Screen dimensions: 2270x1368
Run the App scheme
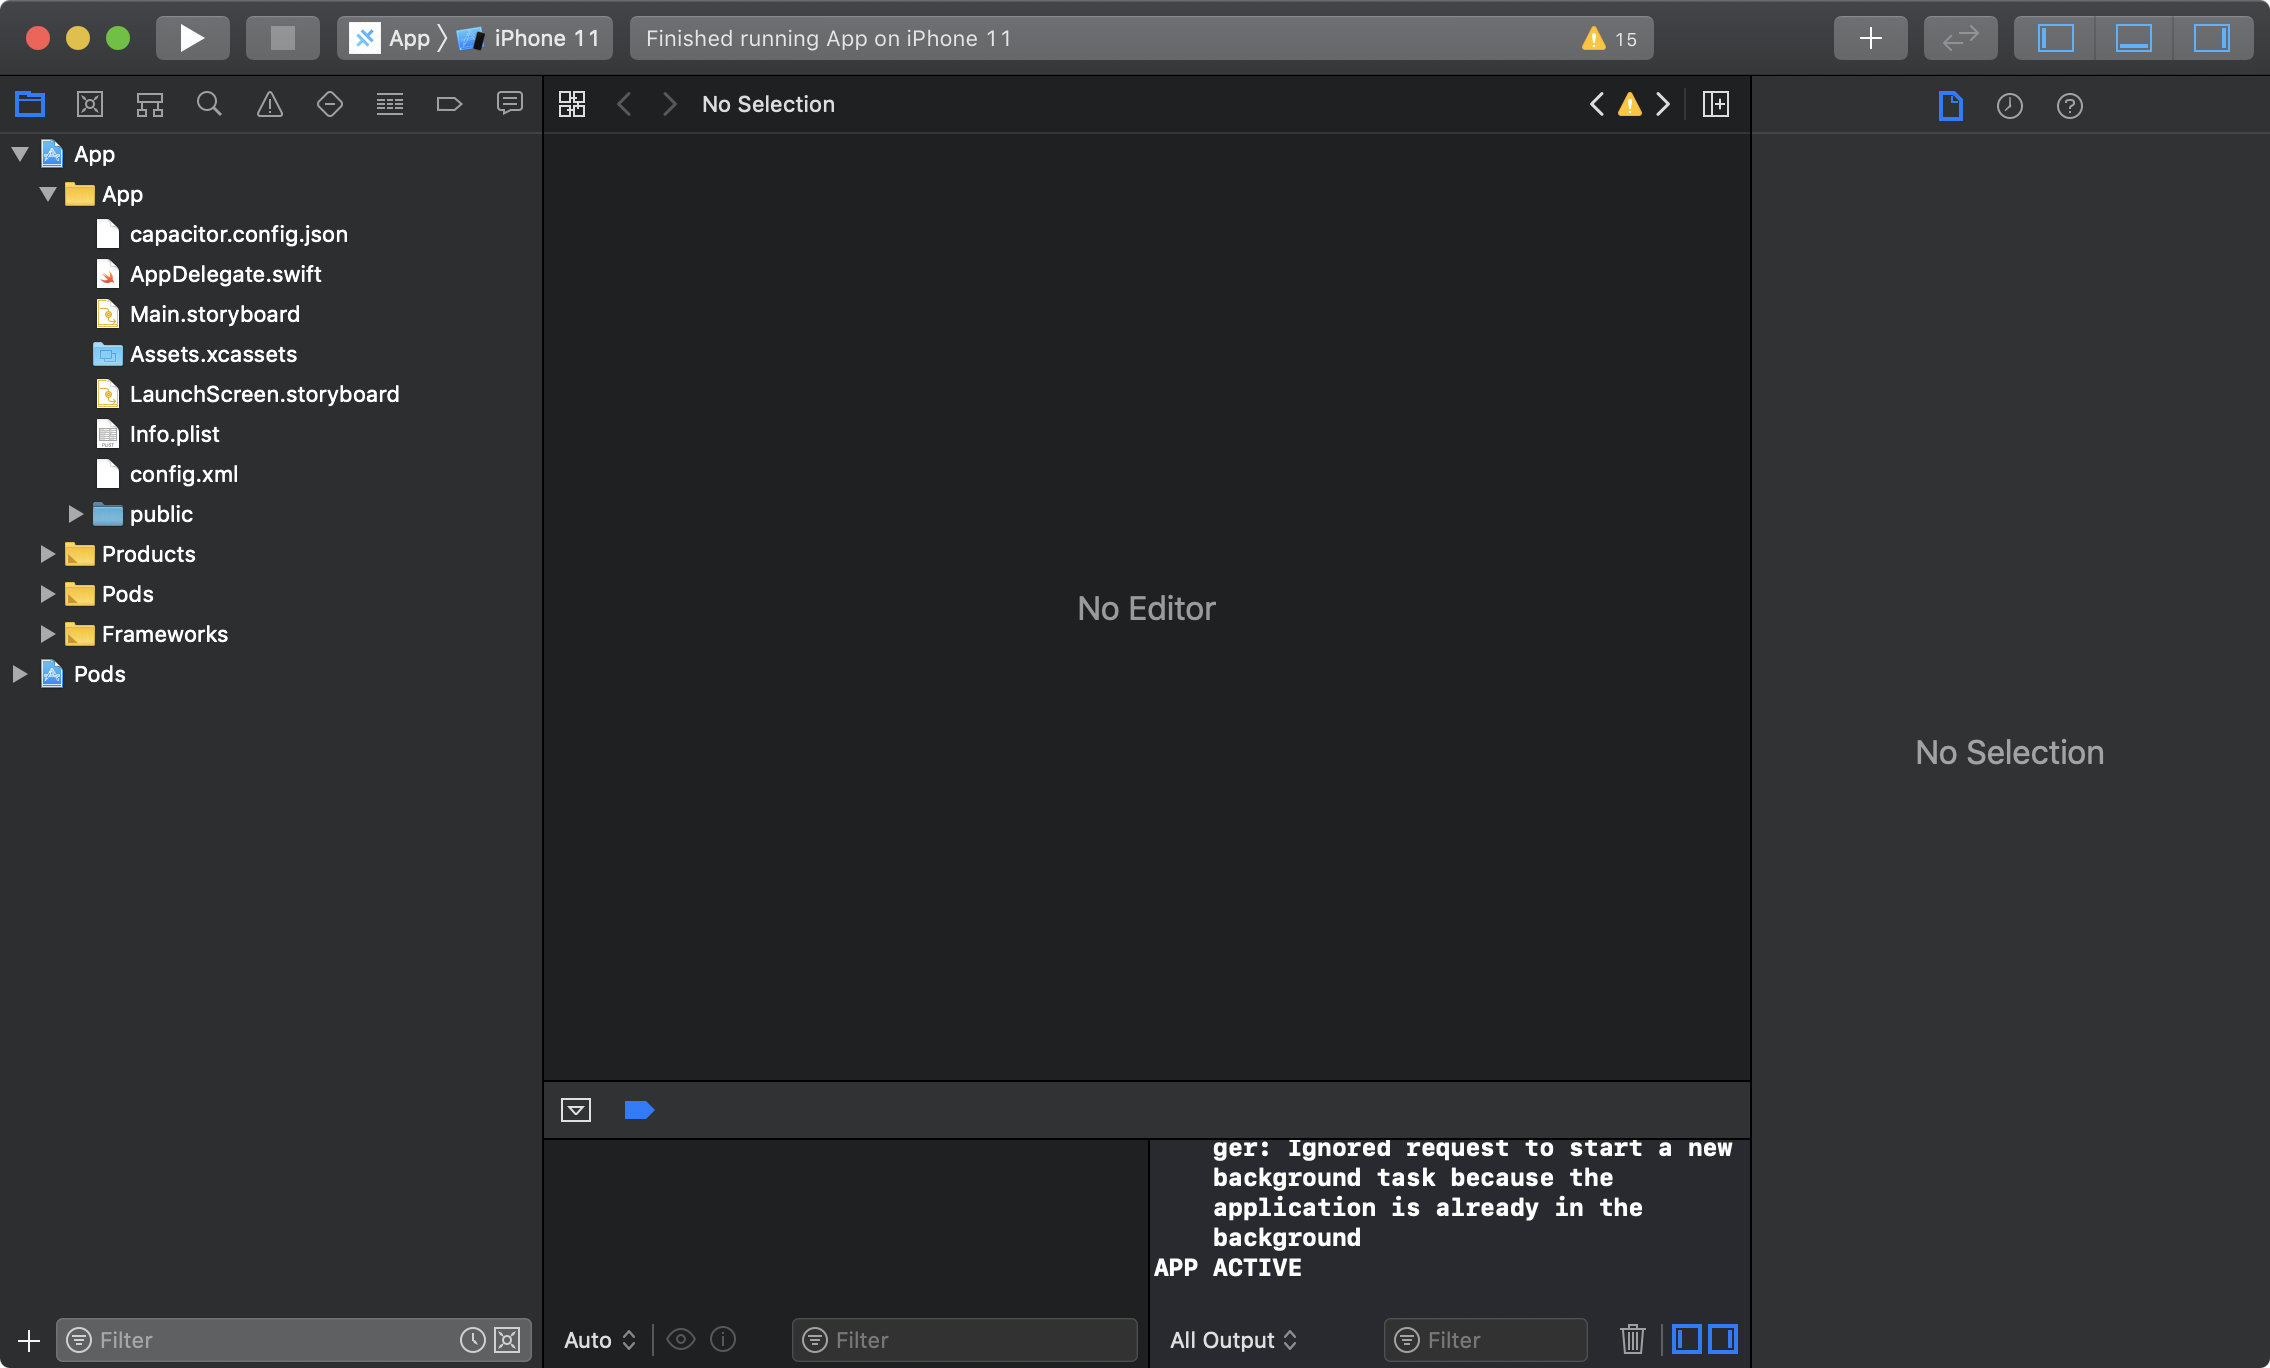point(192,37)
